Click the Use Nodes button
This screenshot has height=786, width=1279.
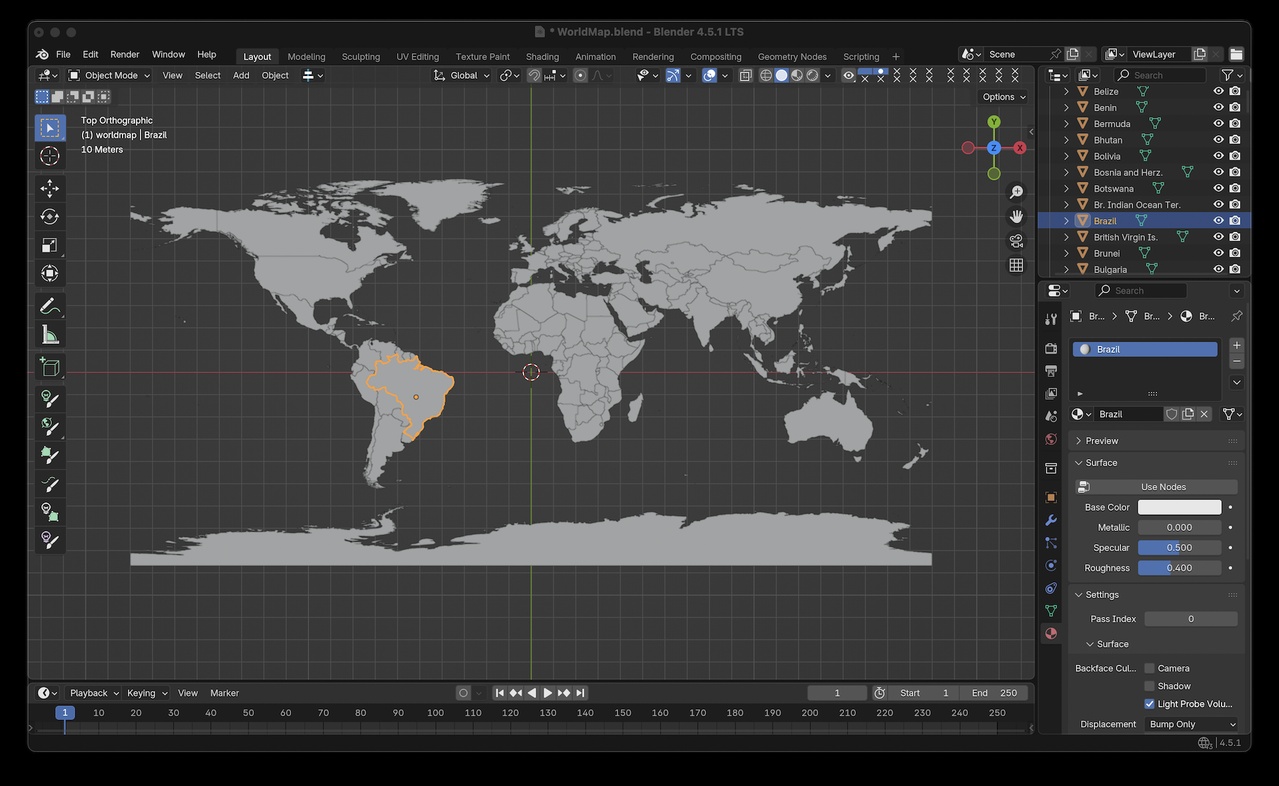tap(1157, 487)
